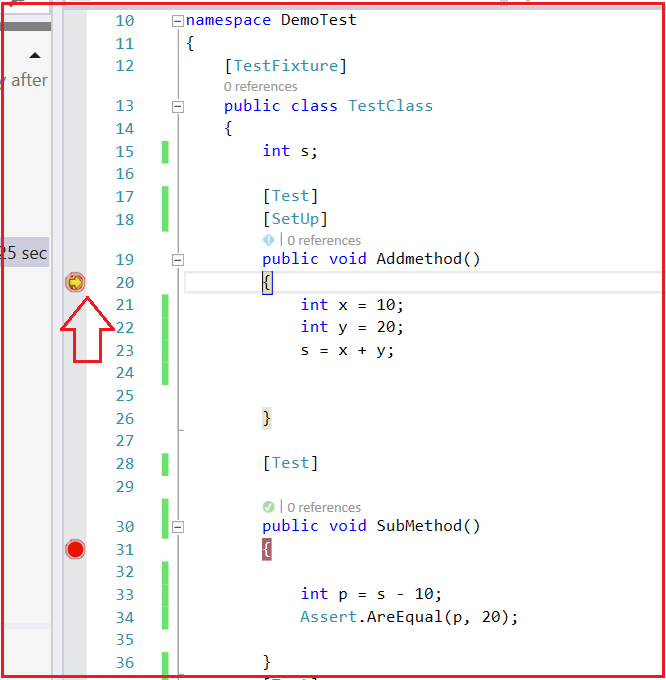Open 0 references link above Addmethod
This screenshot has height=680, width=666.
(324, 240)
